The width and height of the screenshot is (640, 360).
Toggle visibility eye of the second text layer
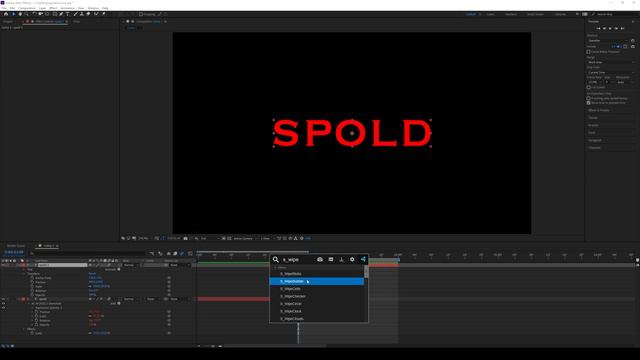(x=3, y=299)
